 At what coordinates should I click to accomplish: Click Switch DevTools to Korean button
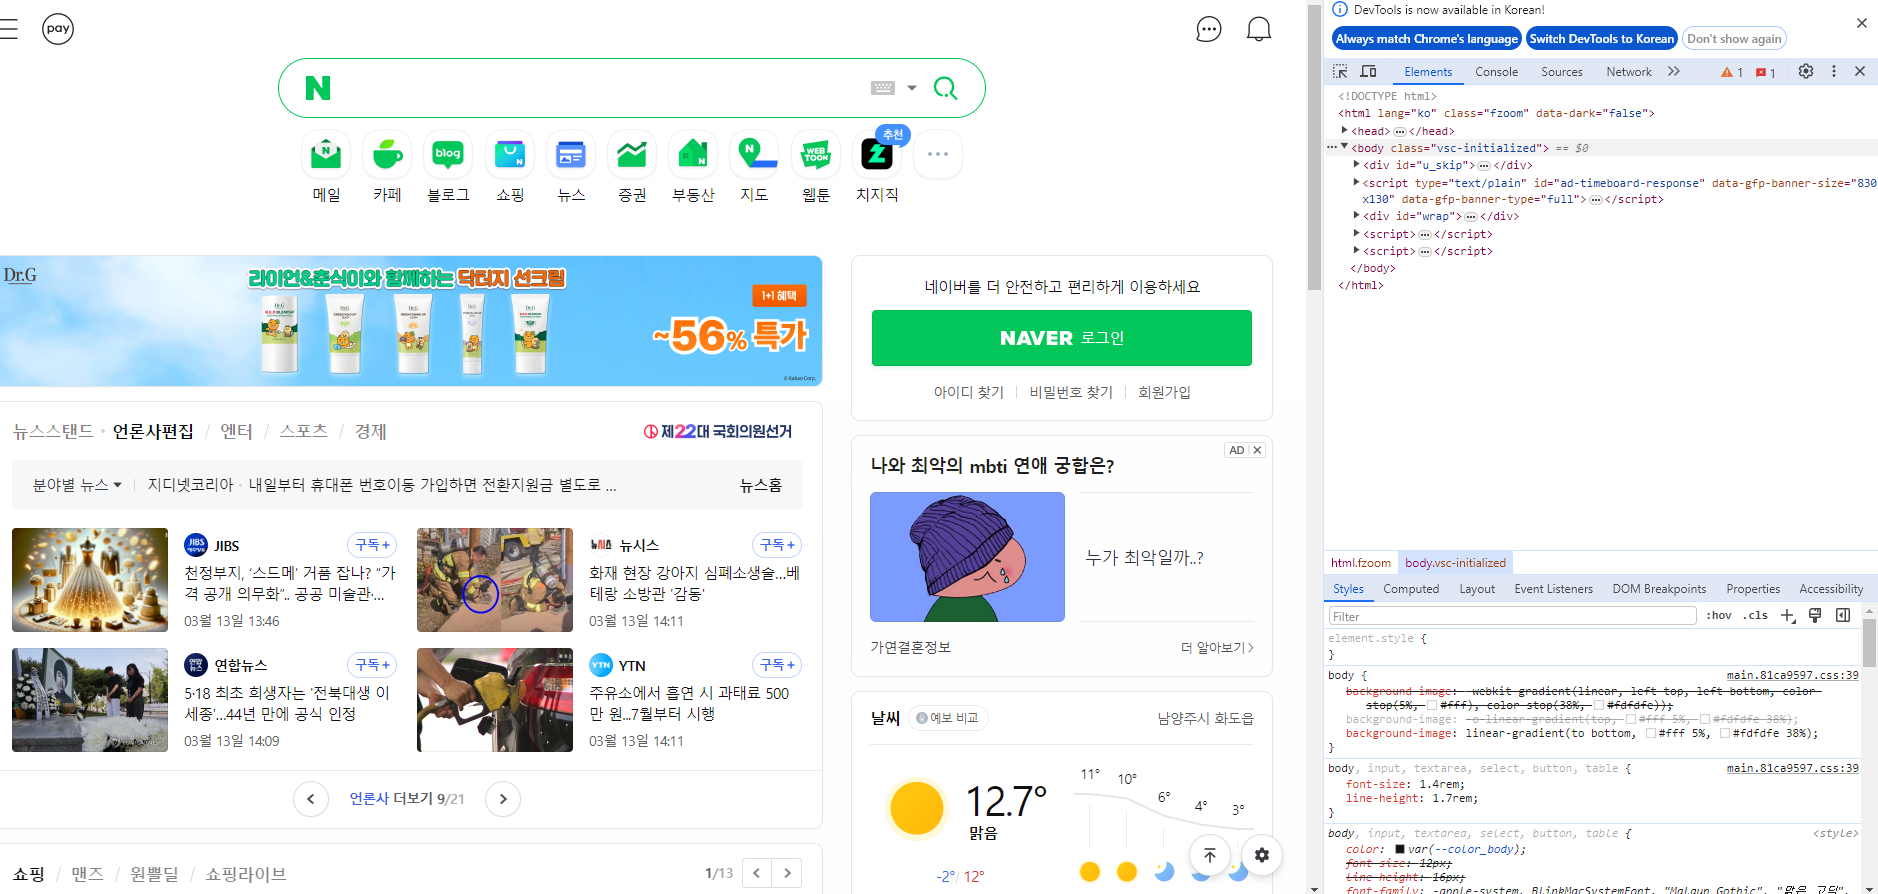pyautogui.click(x=1601, y=39)
